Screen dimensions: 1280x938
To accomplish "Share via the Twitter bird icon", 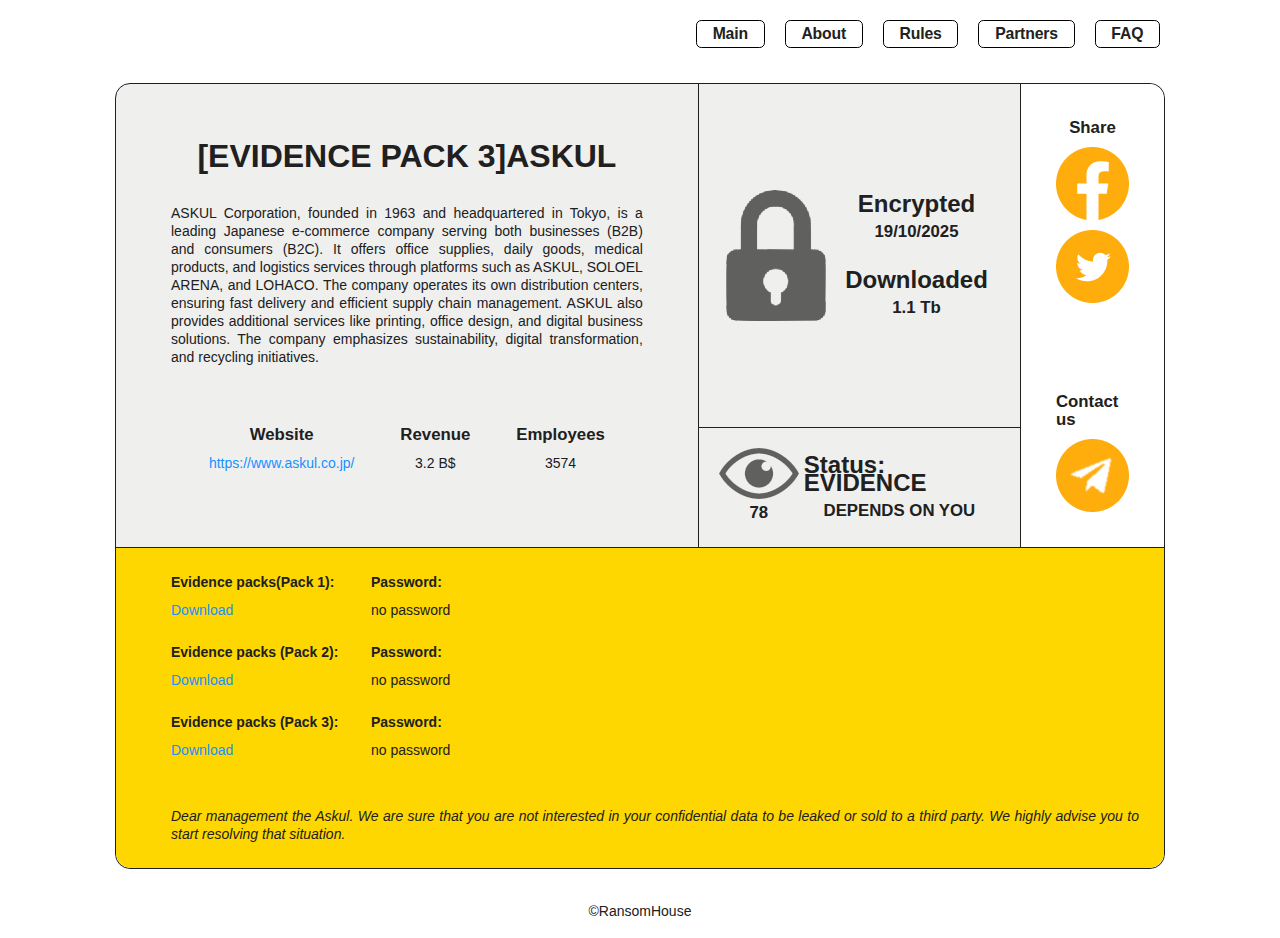I will point(1092,267).
